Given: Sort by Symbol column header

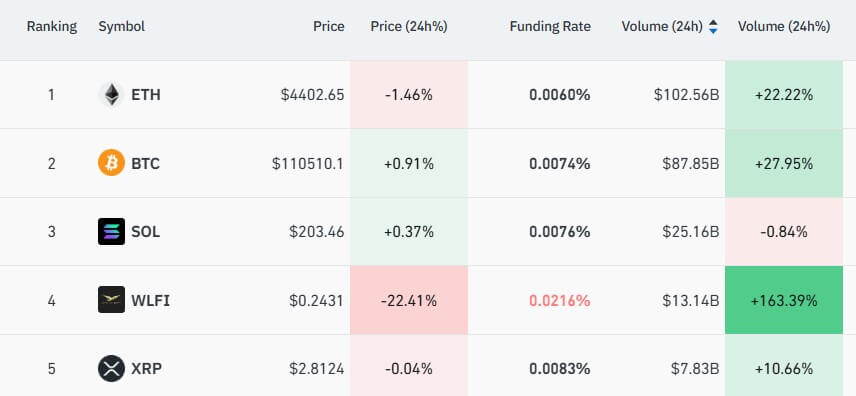Looking at the screenshot, I should coord(122,26).
